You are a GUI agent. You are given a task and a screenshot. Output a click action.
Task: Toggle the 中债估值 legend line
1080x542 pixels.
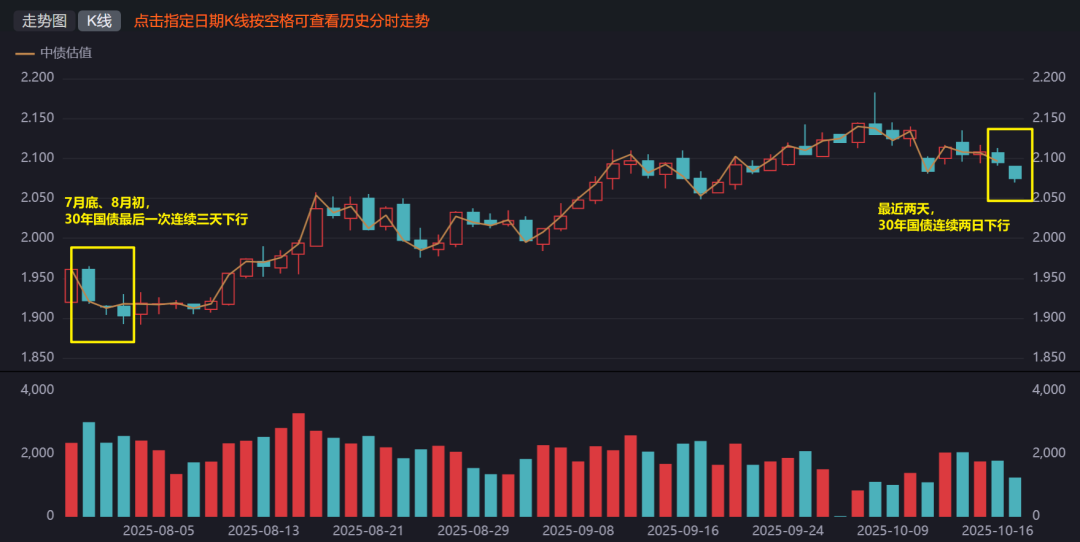[54, 53]
